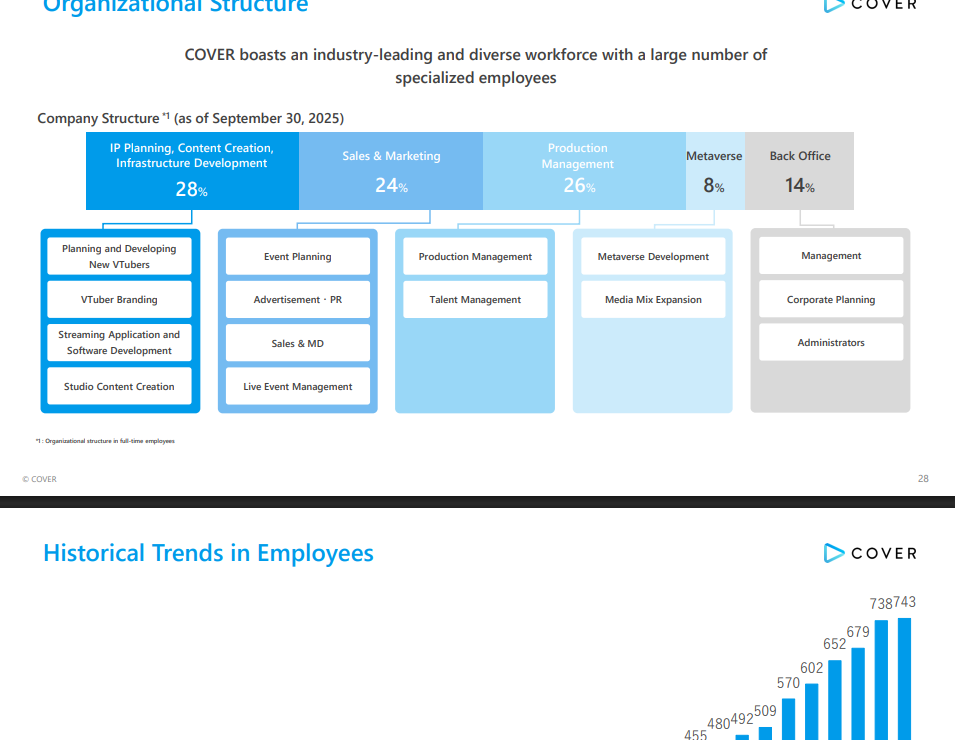Click the bar labeled 602
Screen dimensions: 955x740
[812, 712]
